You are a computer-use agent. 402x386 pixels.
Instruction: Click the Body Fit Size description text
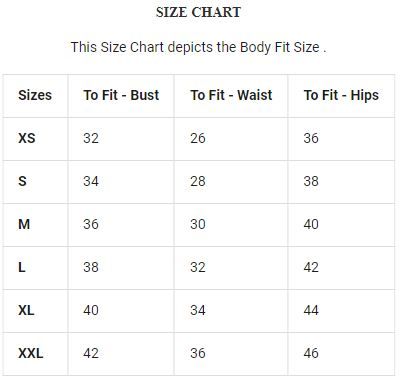[199, 47]
